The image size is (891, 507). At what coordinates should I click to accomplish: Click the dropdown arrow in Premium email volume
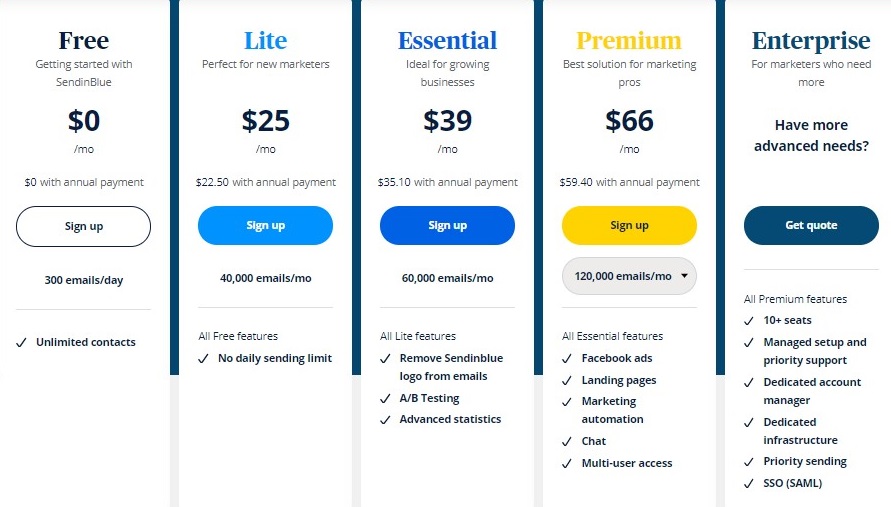[684, 276]
